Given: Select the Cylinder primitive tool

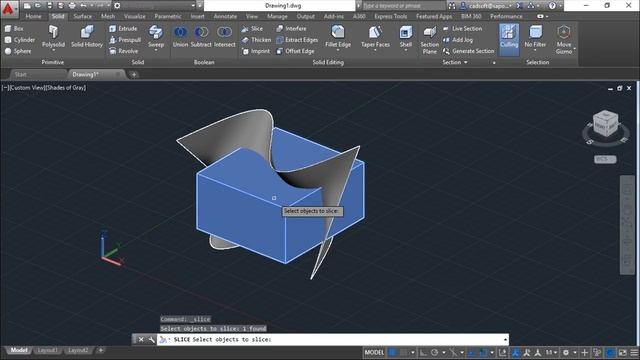Looking at the screenshot, I should (x=20, y=40).
